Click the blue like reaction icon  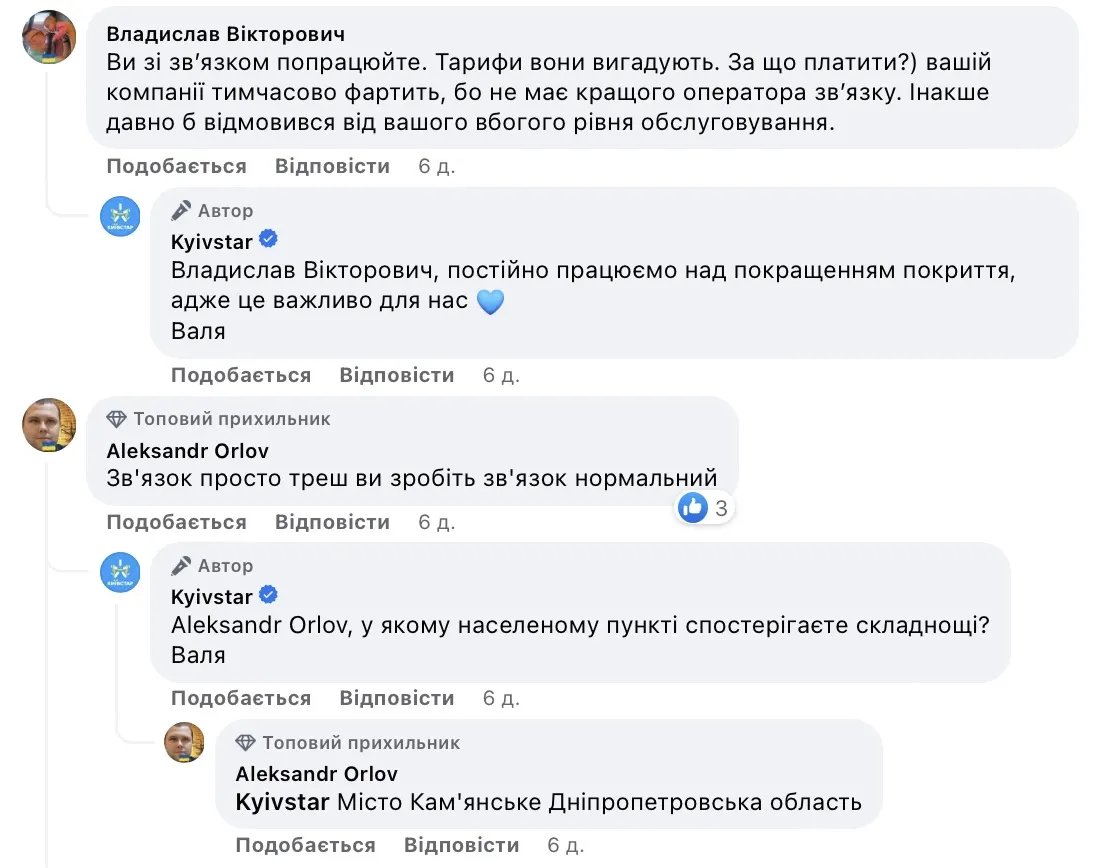(x=693, y=507)
